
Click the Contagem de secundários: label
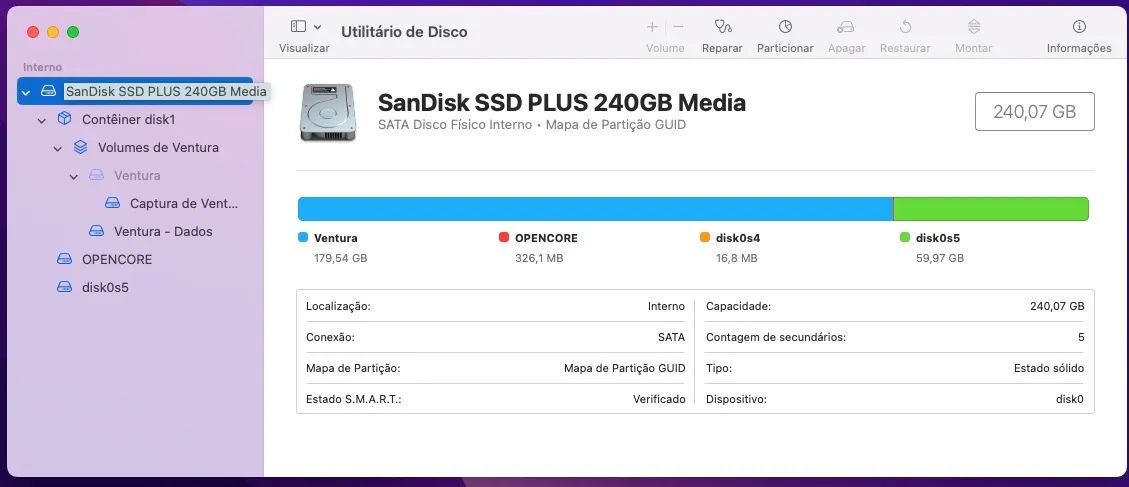point(775,337)
